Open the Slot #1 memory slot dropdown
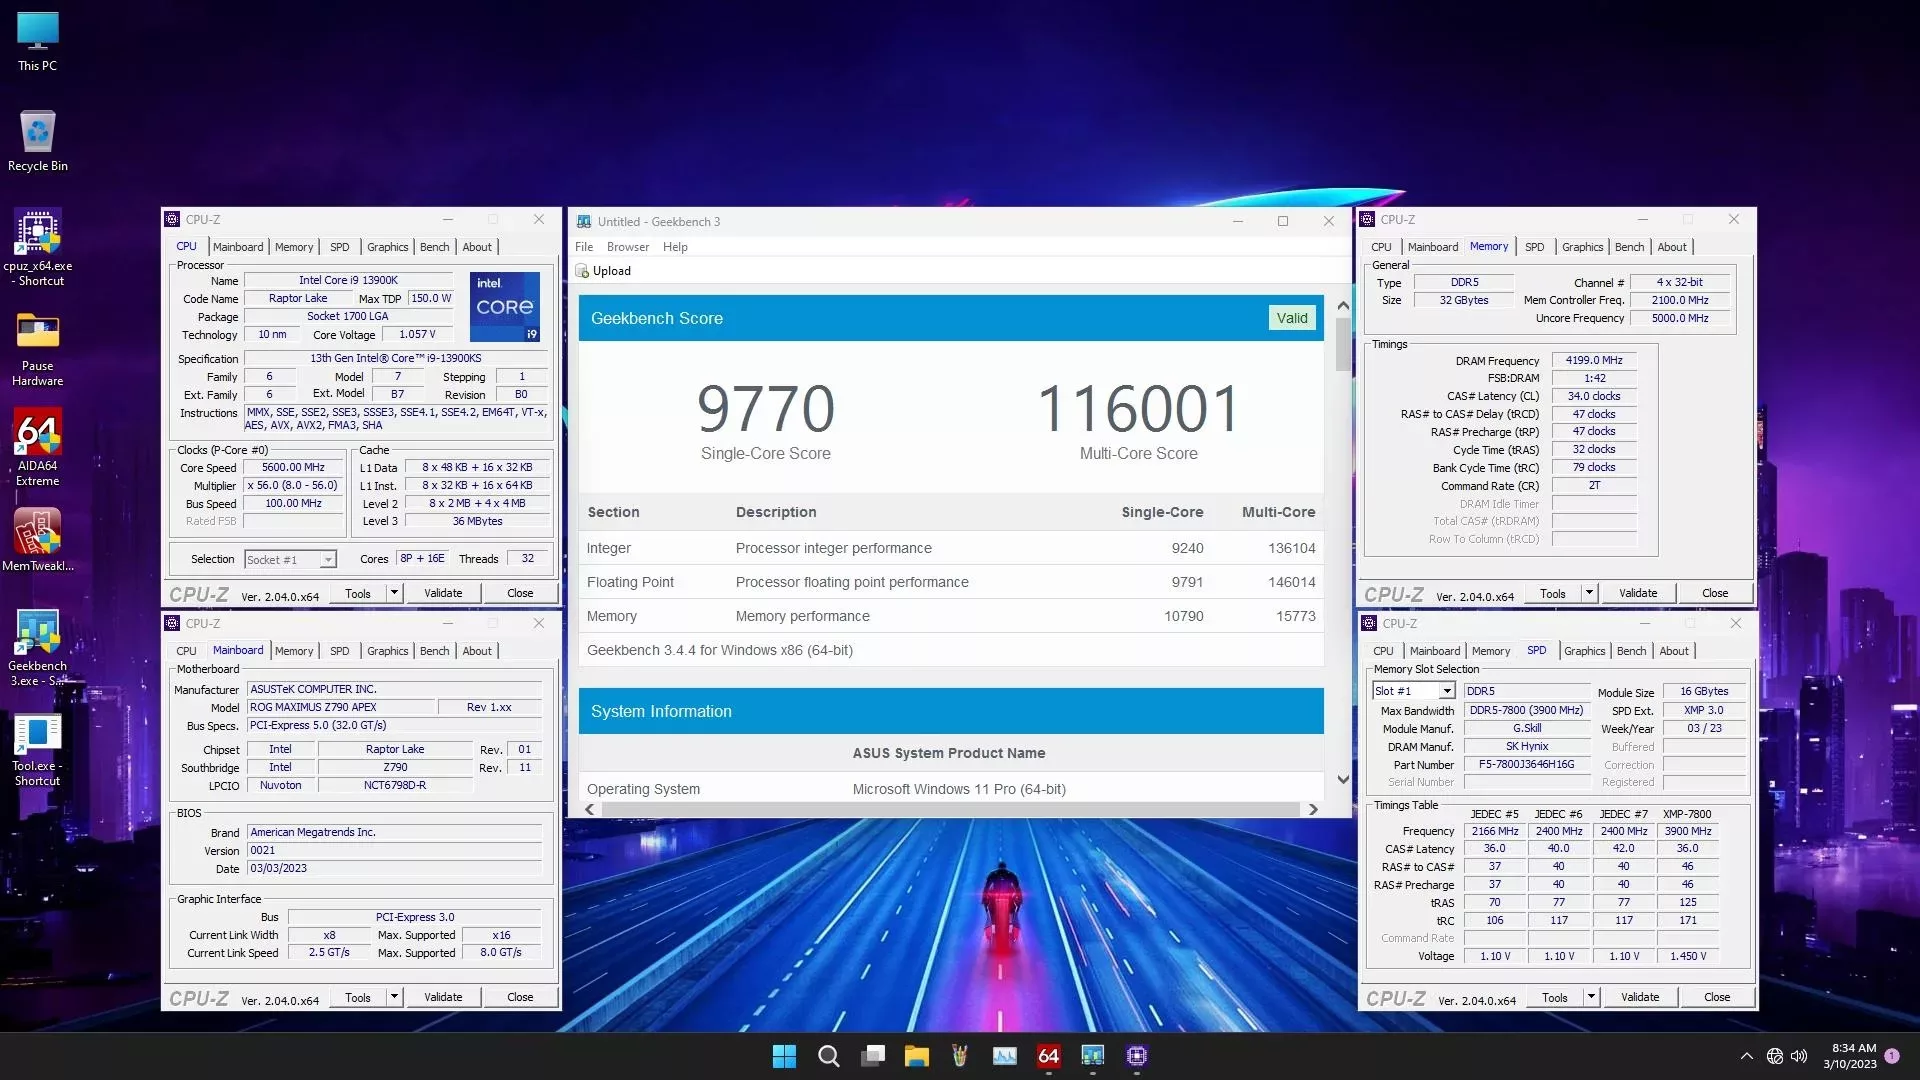Screen dimensions: 1920x1080 1446,691
